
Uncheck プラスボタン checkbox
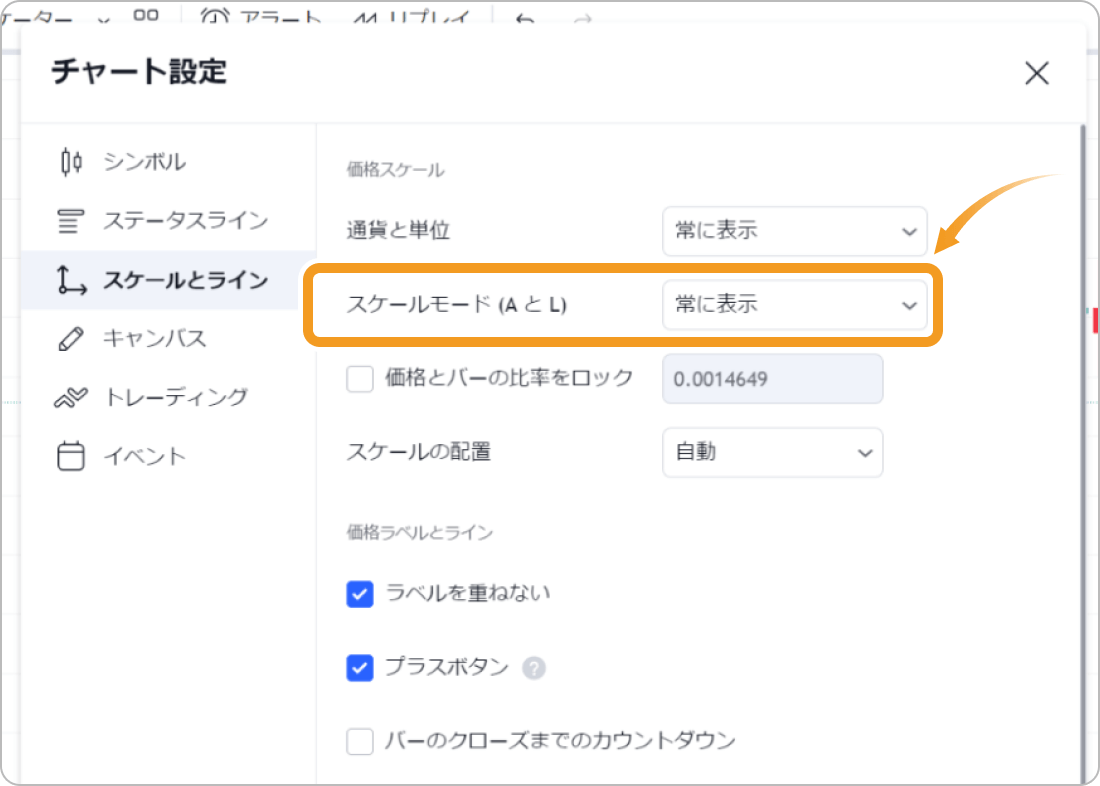[x=360, y=668]
